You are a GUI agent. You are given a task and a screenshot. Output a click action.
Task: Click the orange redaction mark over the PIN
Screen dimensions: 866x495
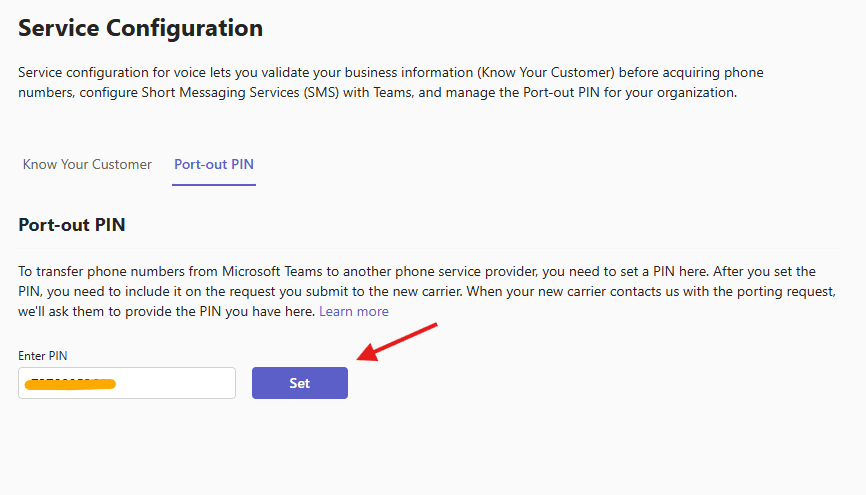tap(70, 383)
